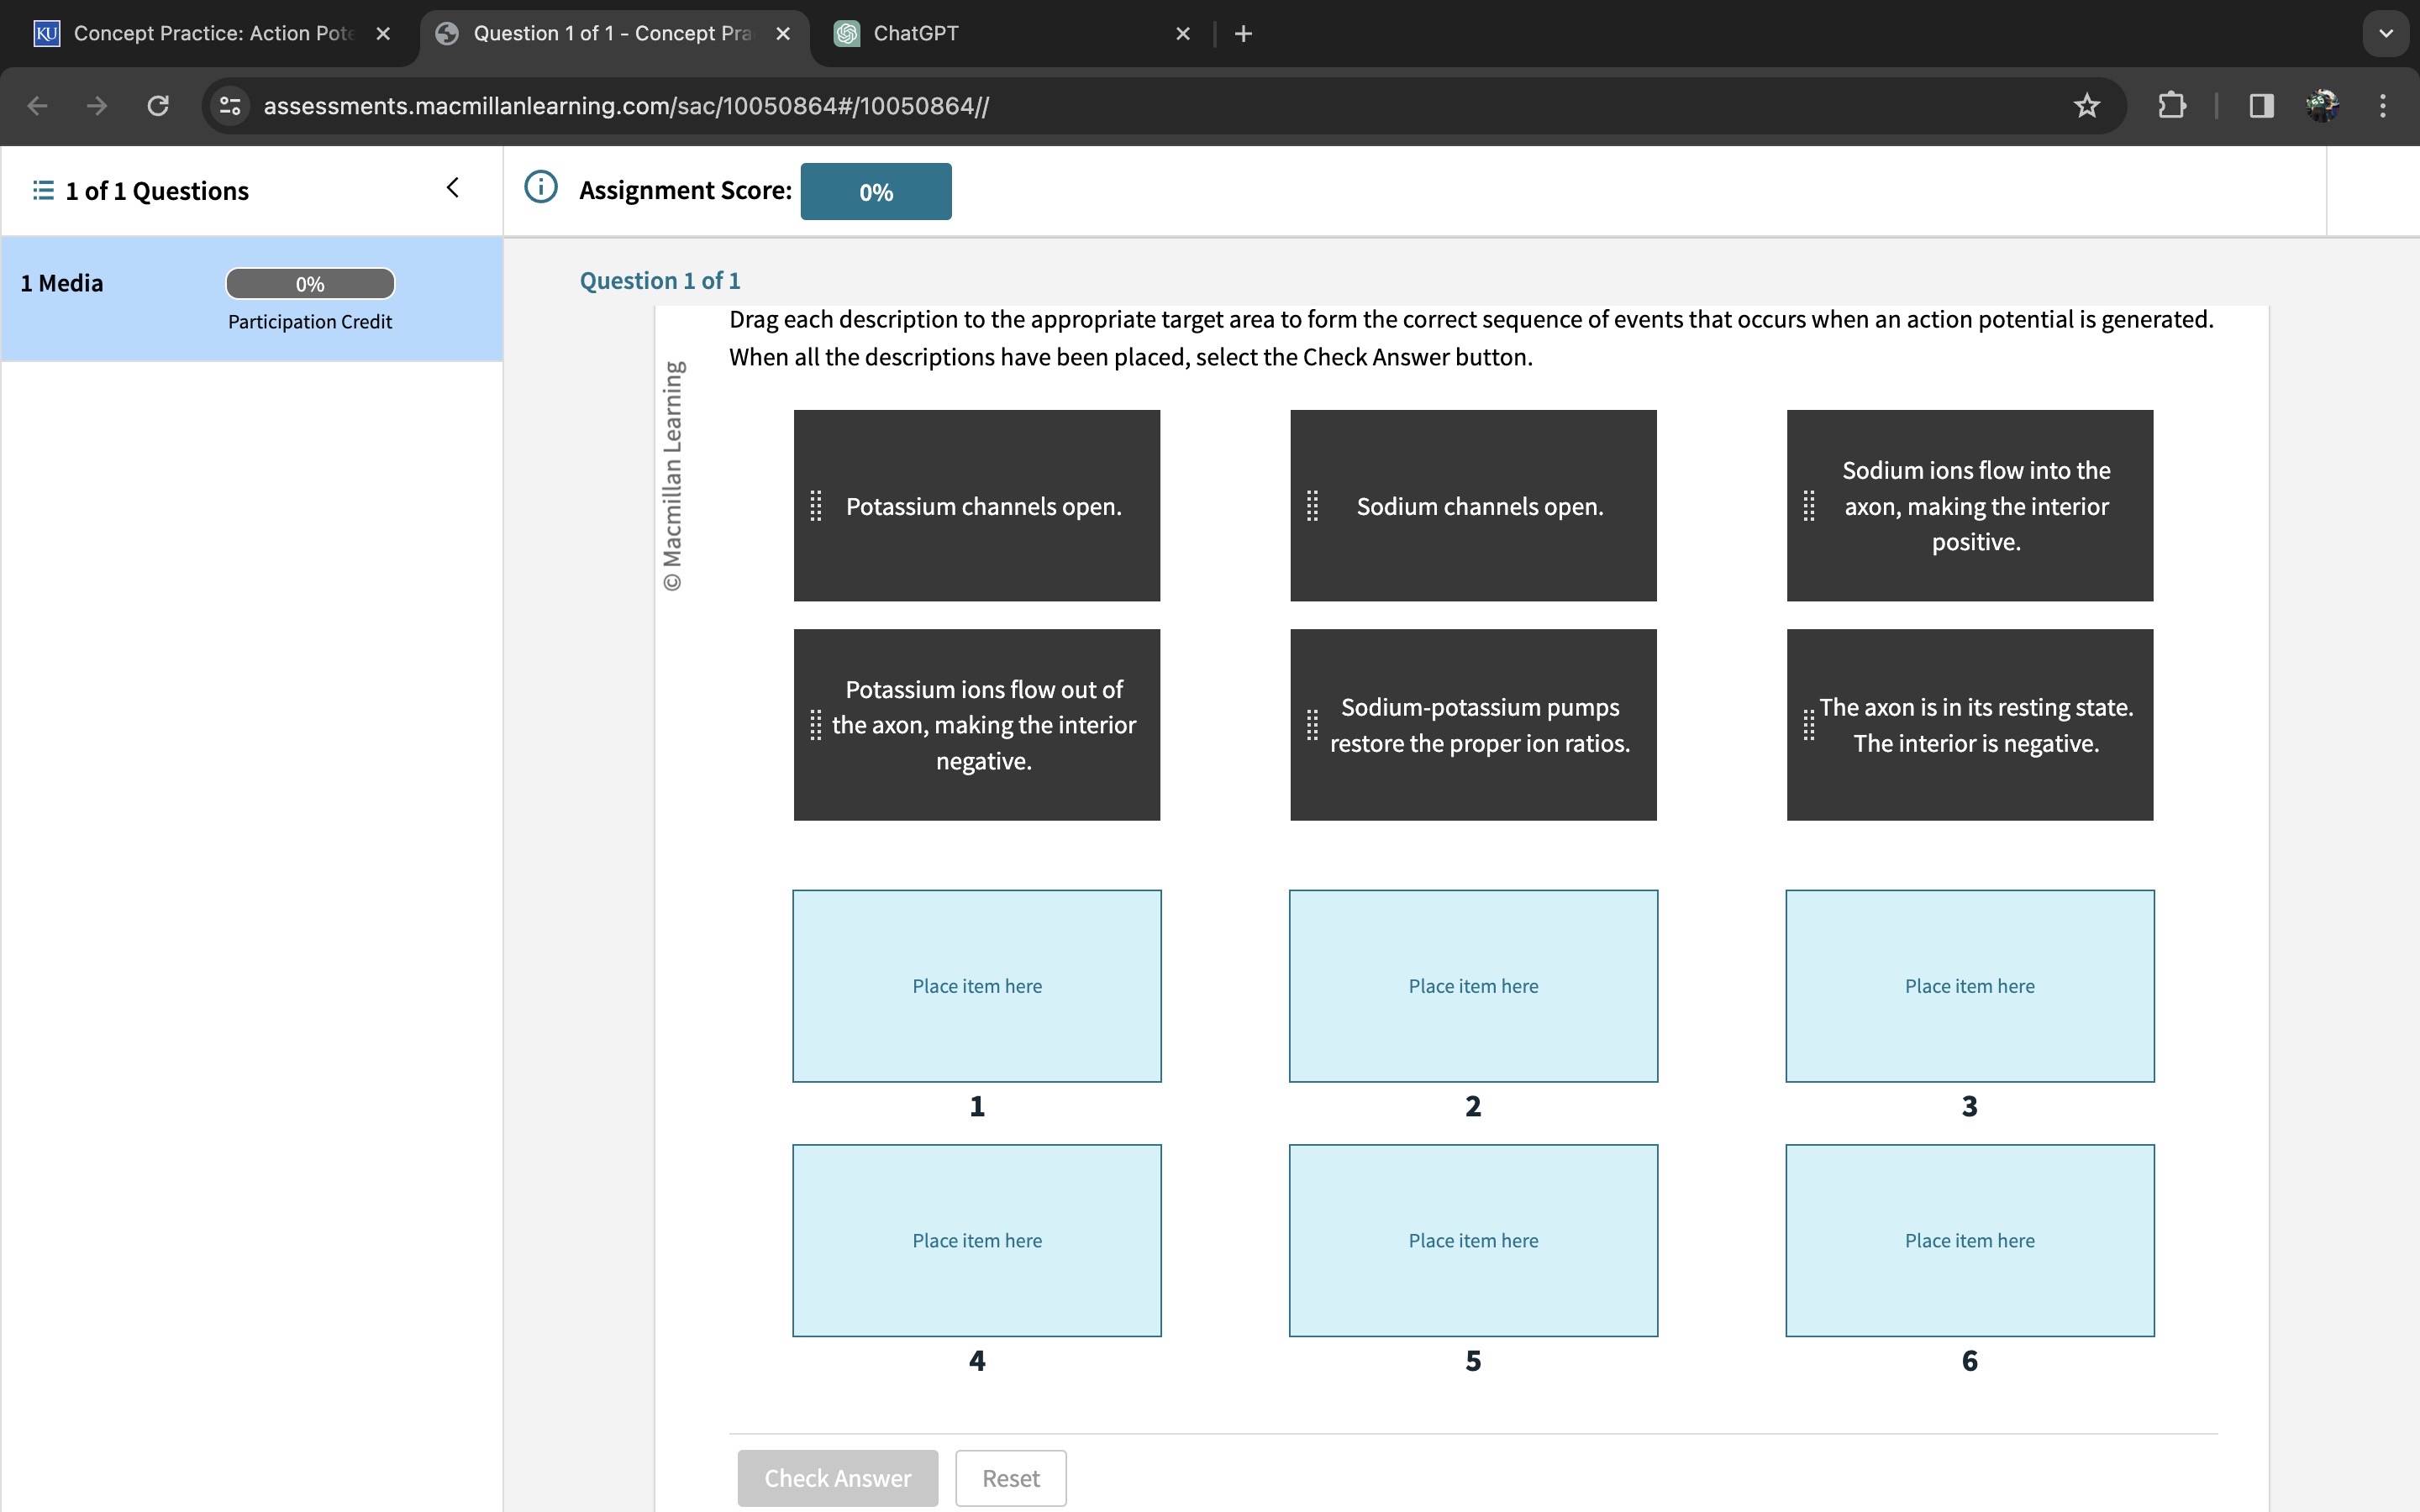
Task: Open the Chrome three-dot menu
Action: tap(2383, 106)
